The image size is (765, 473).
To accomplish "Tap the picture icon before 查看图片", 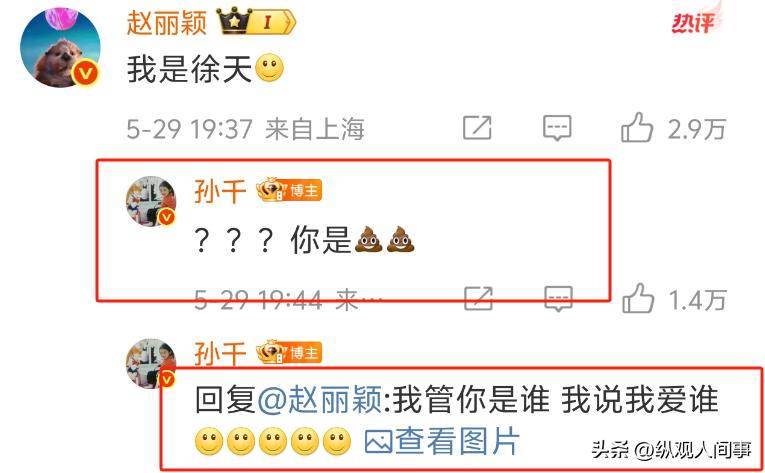I will [379, 442].
